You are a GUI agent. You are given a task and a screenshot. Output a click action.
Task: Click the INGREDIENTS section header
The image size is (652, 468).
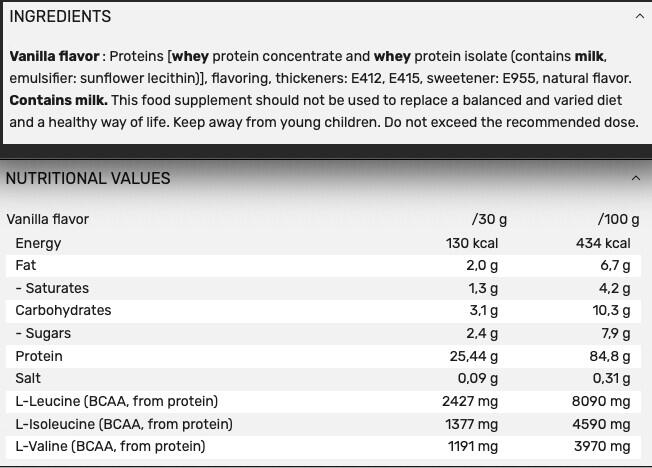click(x=60, y=16)
